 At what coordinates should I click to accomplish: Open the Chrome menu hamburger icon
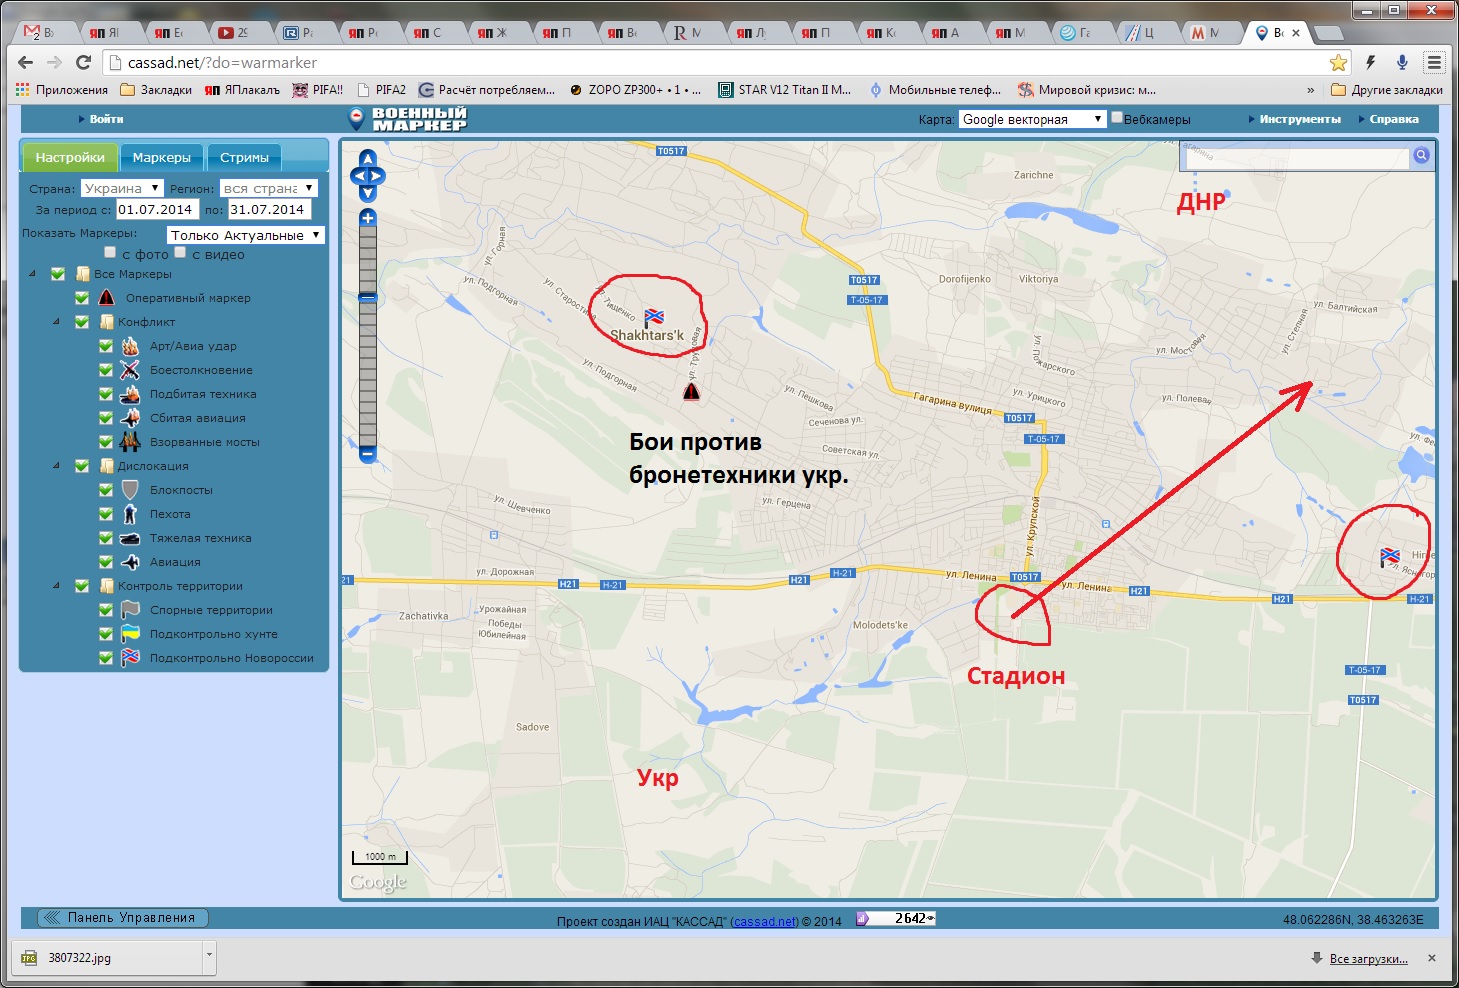click(x=1434, y=62)
